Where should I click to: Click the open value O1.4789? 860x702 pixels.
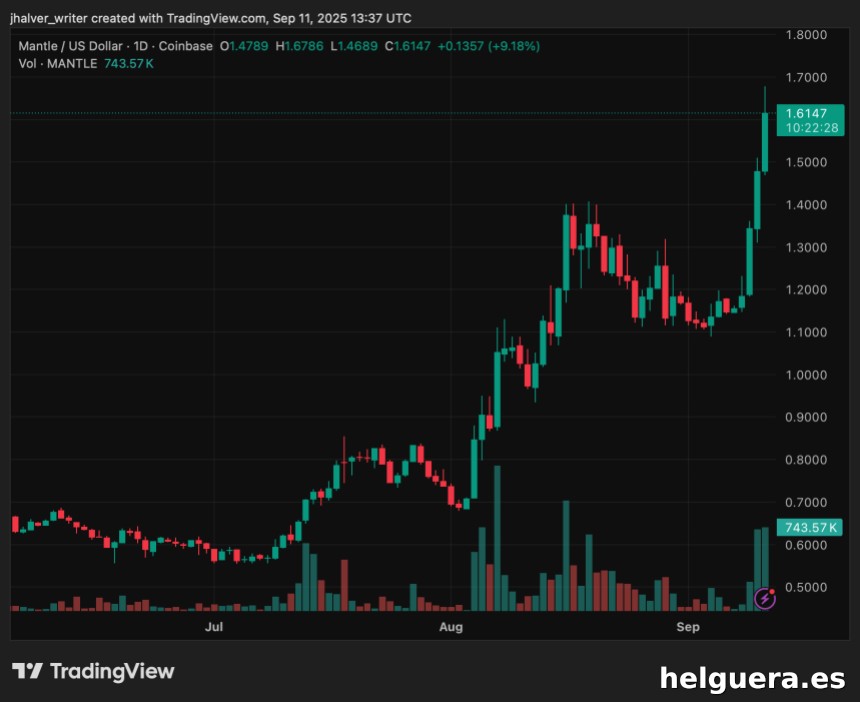(x=244, y=46)
